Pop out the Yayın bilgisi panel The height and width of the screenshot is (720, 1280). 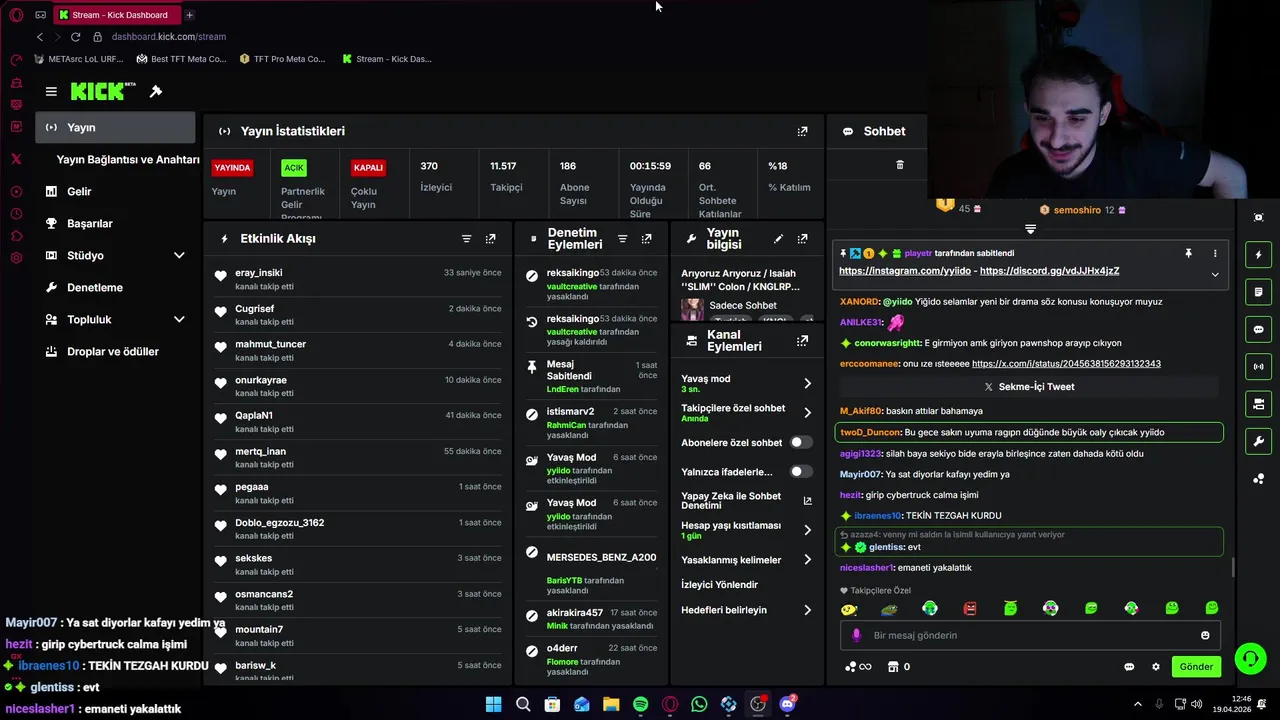coord(802,239)
